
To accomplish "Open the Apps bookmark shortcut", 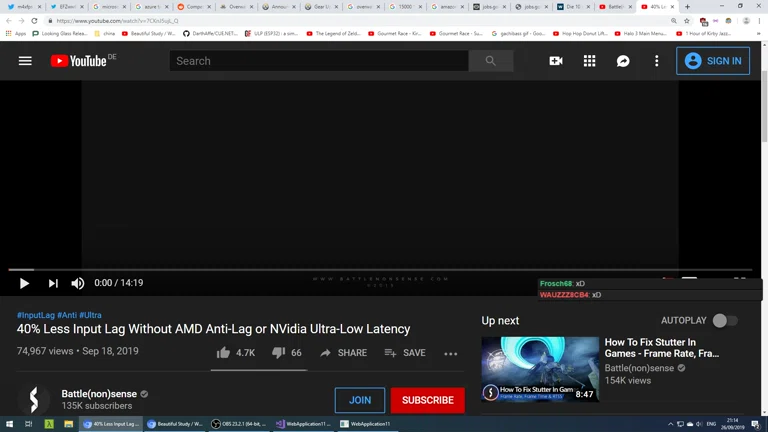I will pyautogui.click(x=16, y=33).
